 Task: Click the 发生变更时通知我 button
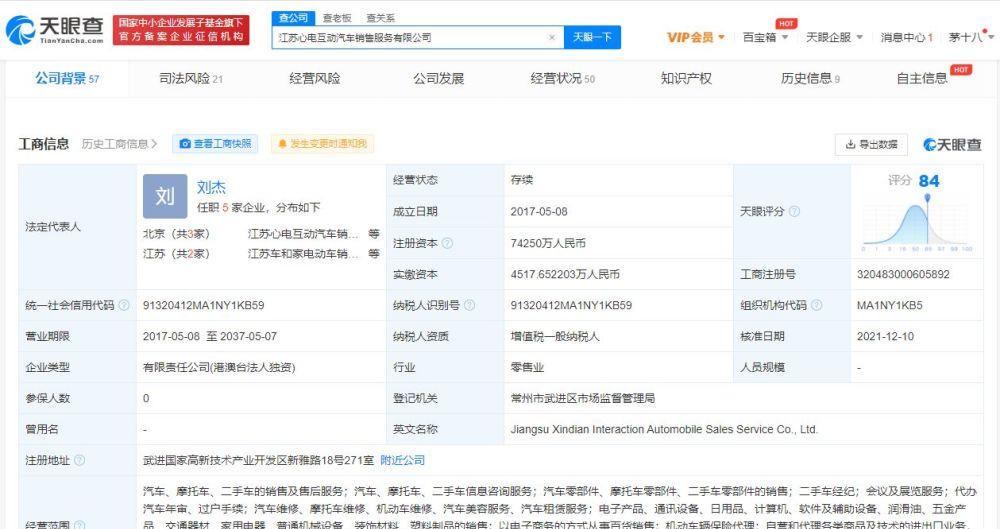322,144
